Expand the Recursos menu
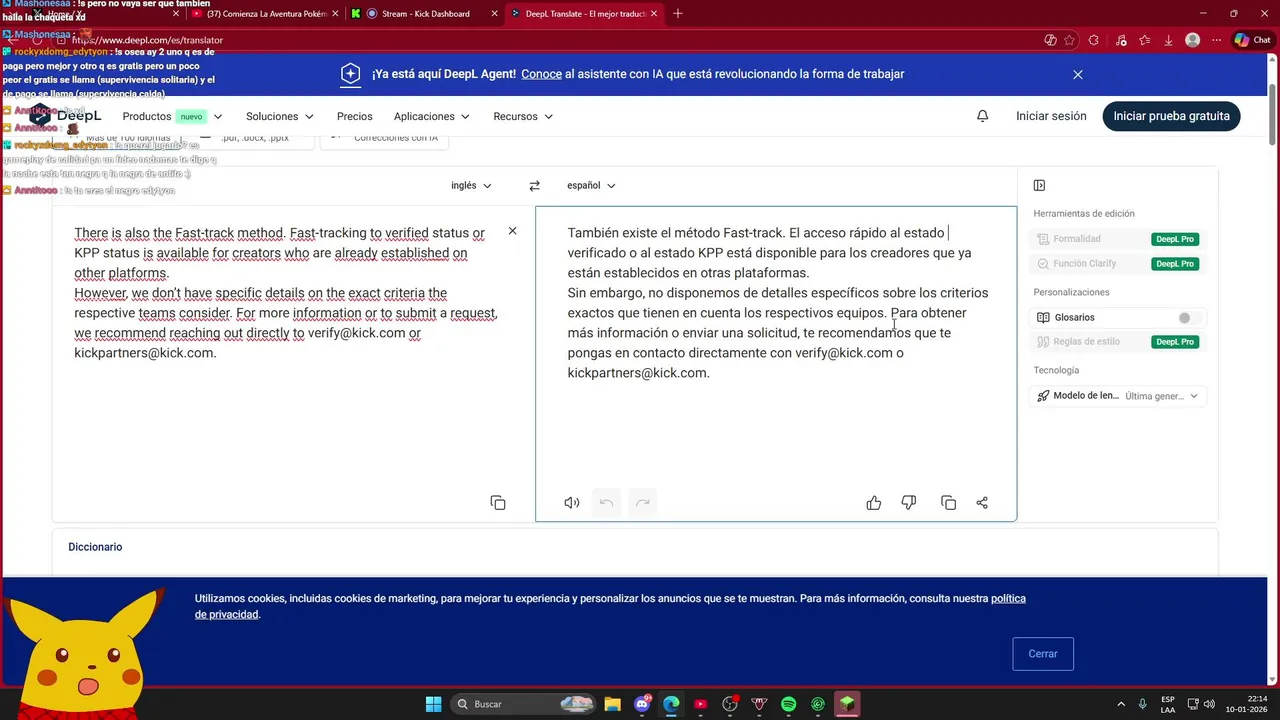 click(x=523, y=116)
